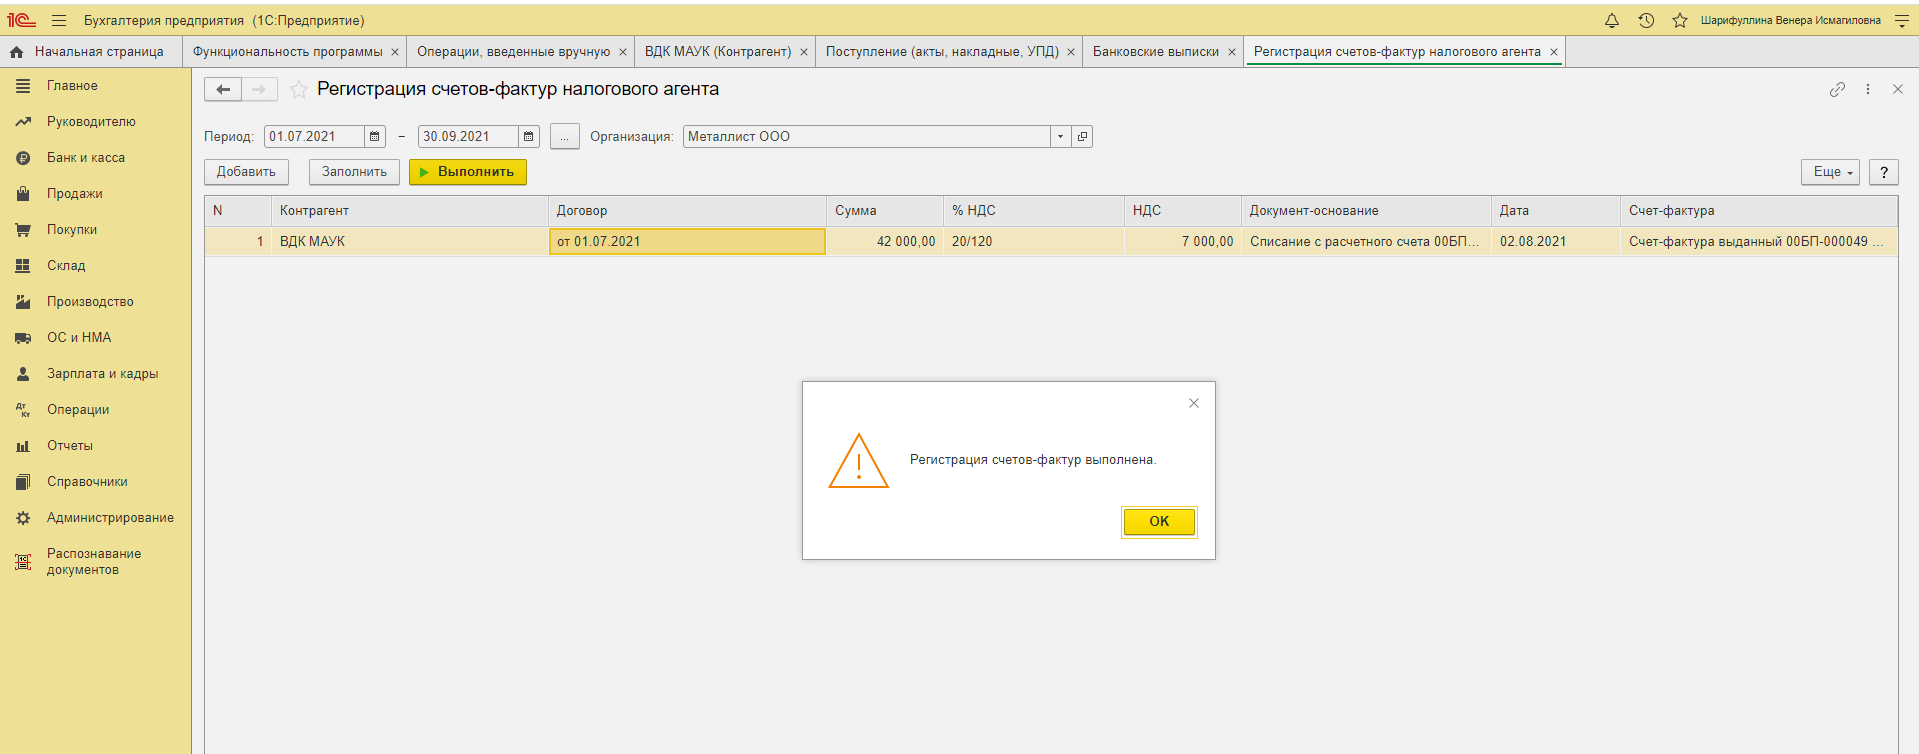1919x754 pixels.
Task: Switch to Начальная страница tab
Action: tap(91, 52)
